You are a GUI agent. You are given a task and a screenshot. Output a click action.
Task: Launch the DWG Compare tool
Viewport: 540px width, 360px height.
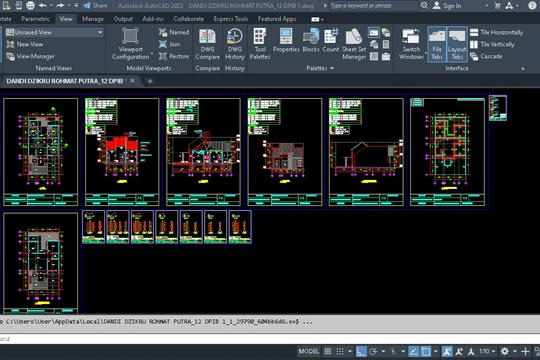pos(207,44)
